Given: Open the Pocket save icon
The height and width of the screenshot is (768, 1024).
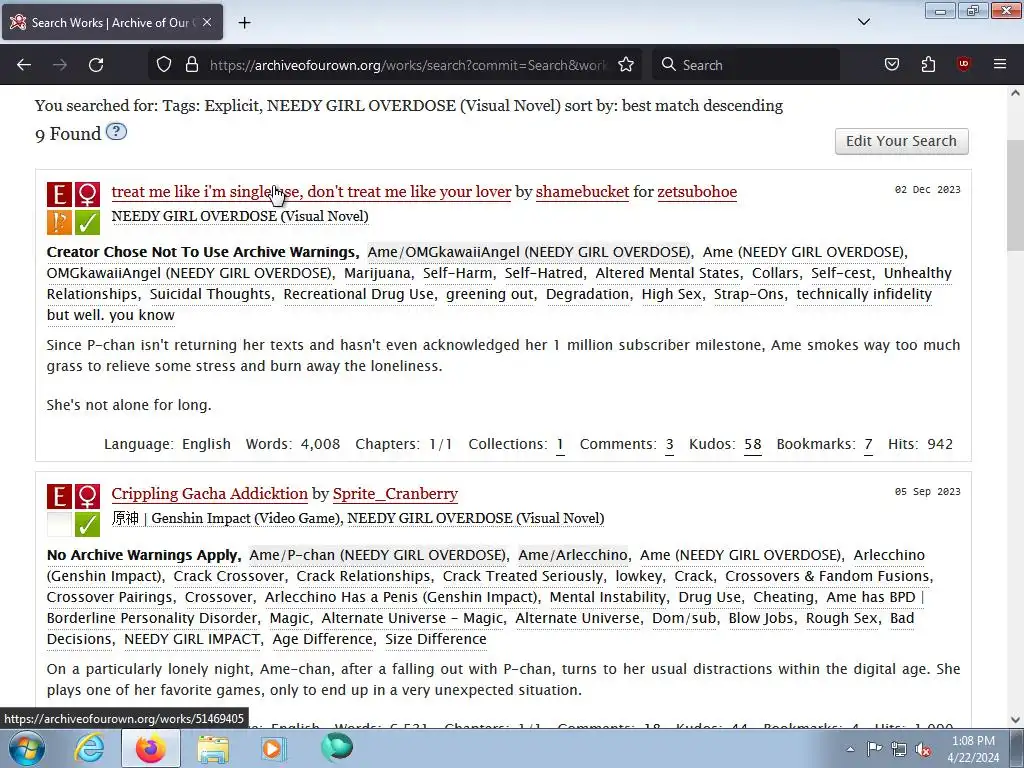Looking at the screenshot, I should point(891,65).
